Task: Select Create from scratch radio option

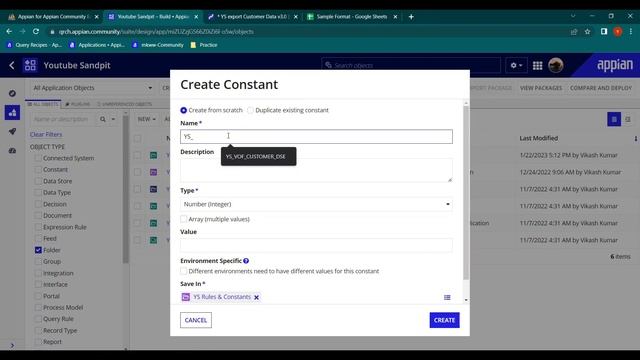Action: coord(184,110)
